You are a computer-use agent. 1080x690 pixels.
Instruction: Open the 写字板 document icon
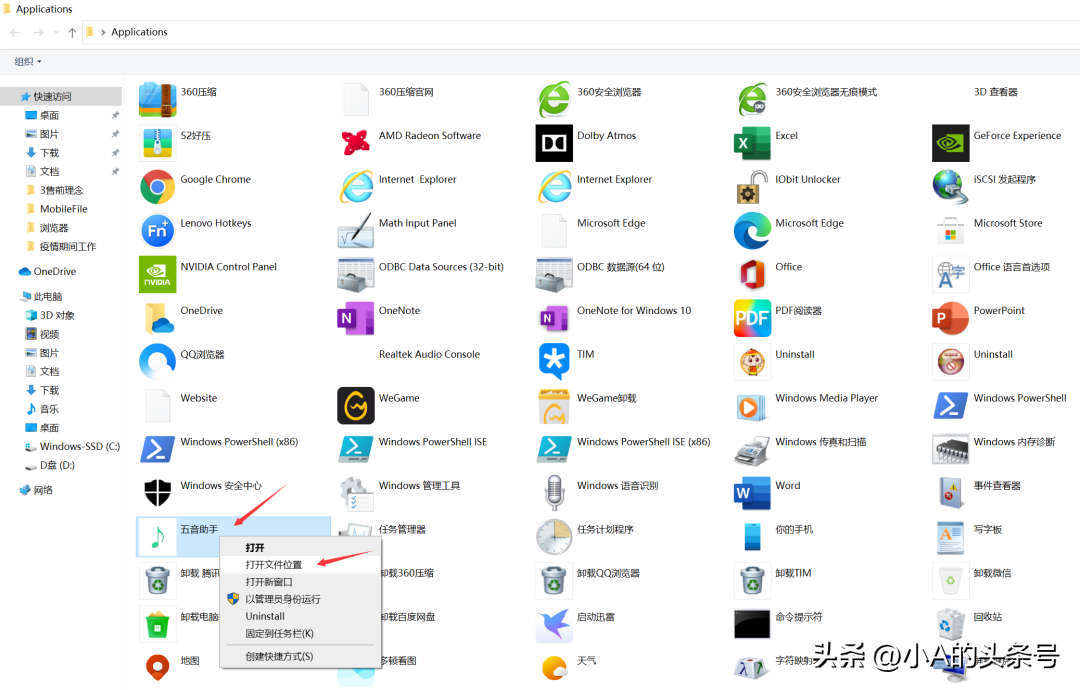951,537
